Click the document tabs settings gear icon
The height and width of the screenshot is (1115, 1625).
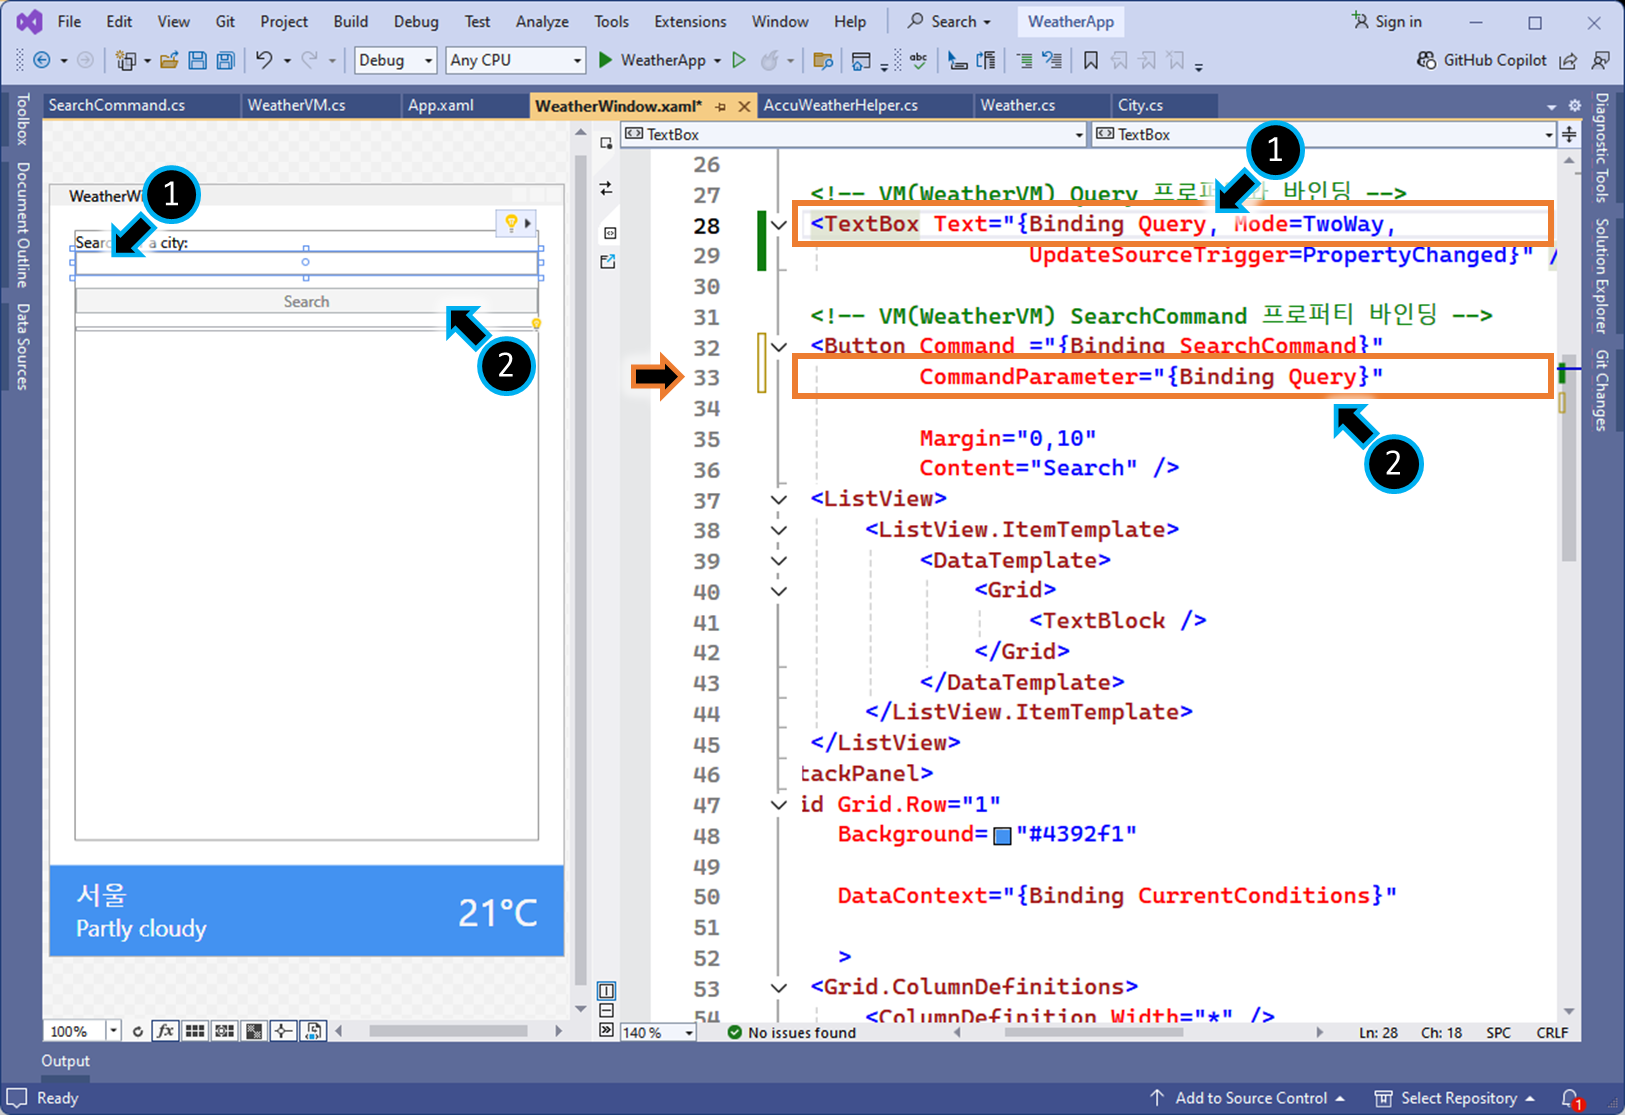tap(1575, 105)
